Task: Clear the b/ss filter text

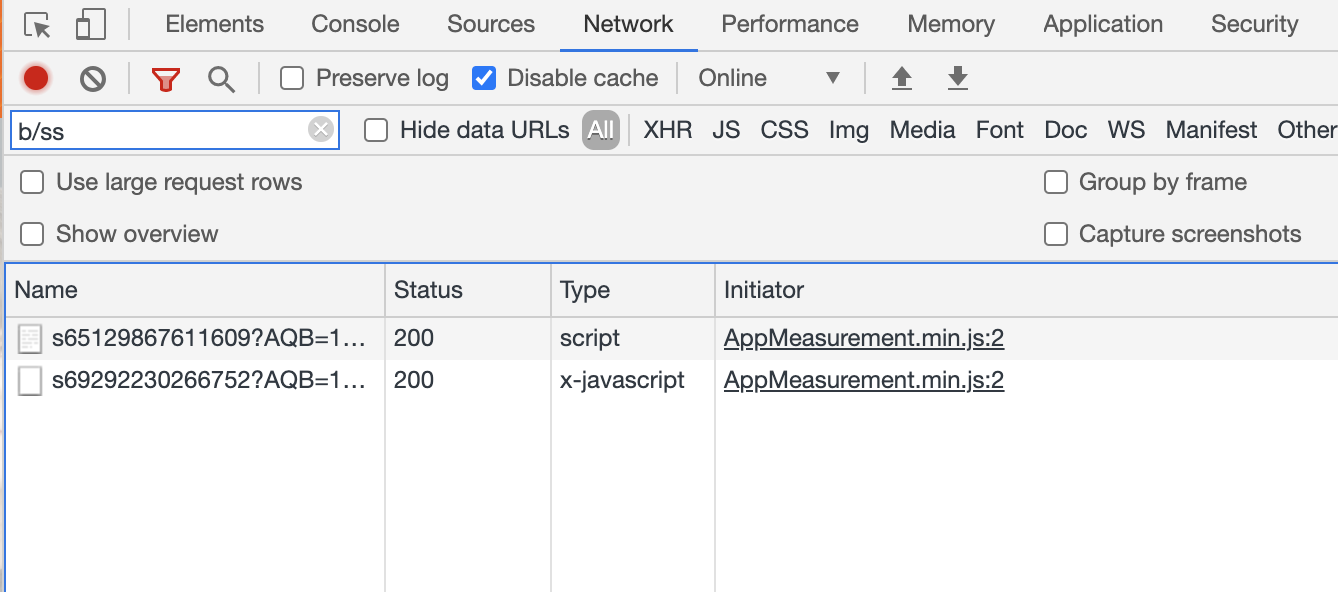Action: pyautogui.click(x=320, y=130)
